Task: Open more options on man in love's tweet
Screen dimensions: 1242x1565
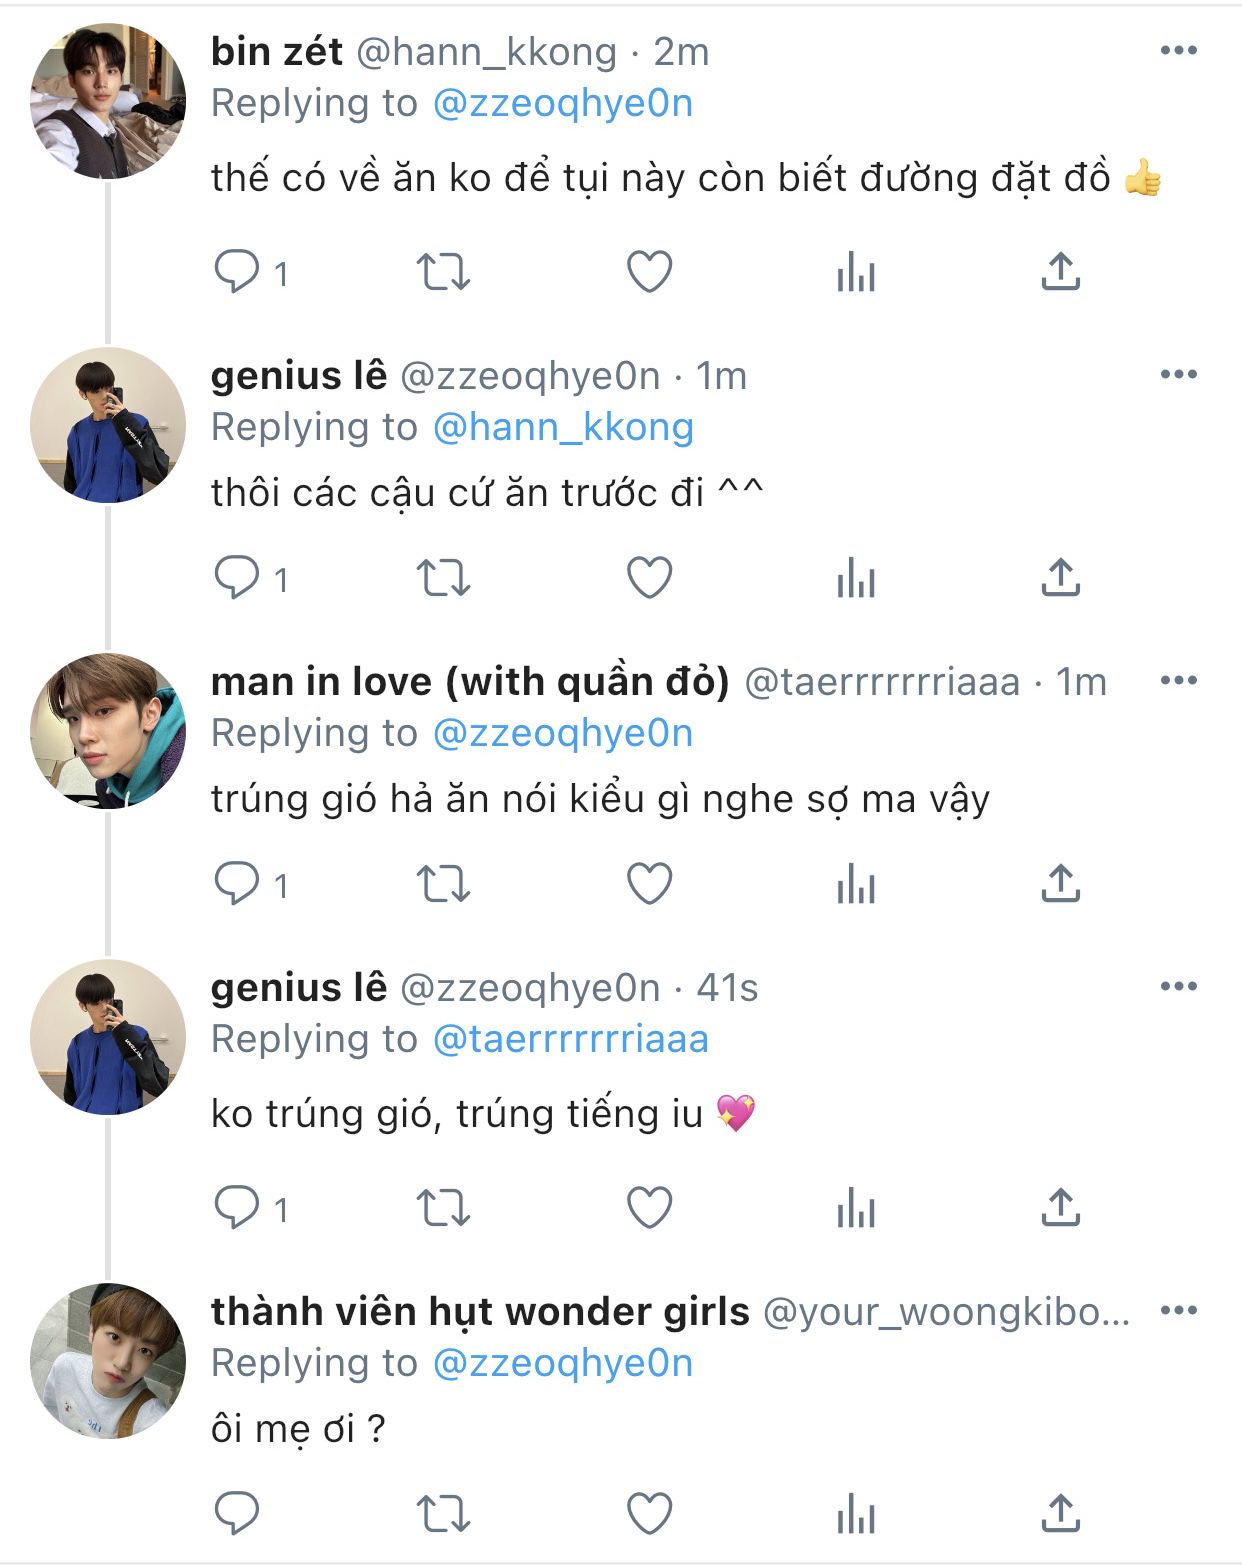Action: pyautogui.click(x=1178, y=681)
